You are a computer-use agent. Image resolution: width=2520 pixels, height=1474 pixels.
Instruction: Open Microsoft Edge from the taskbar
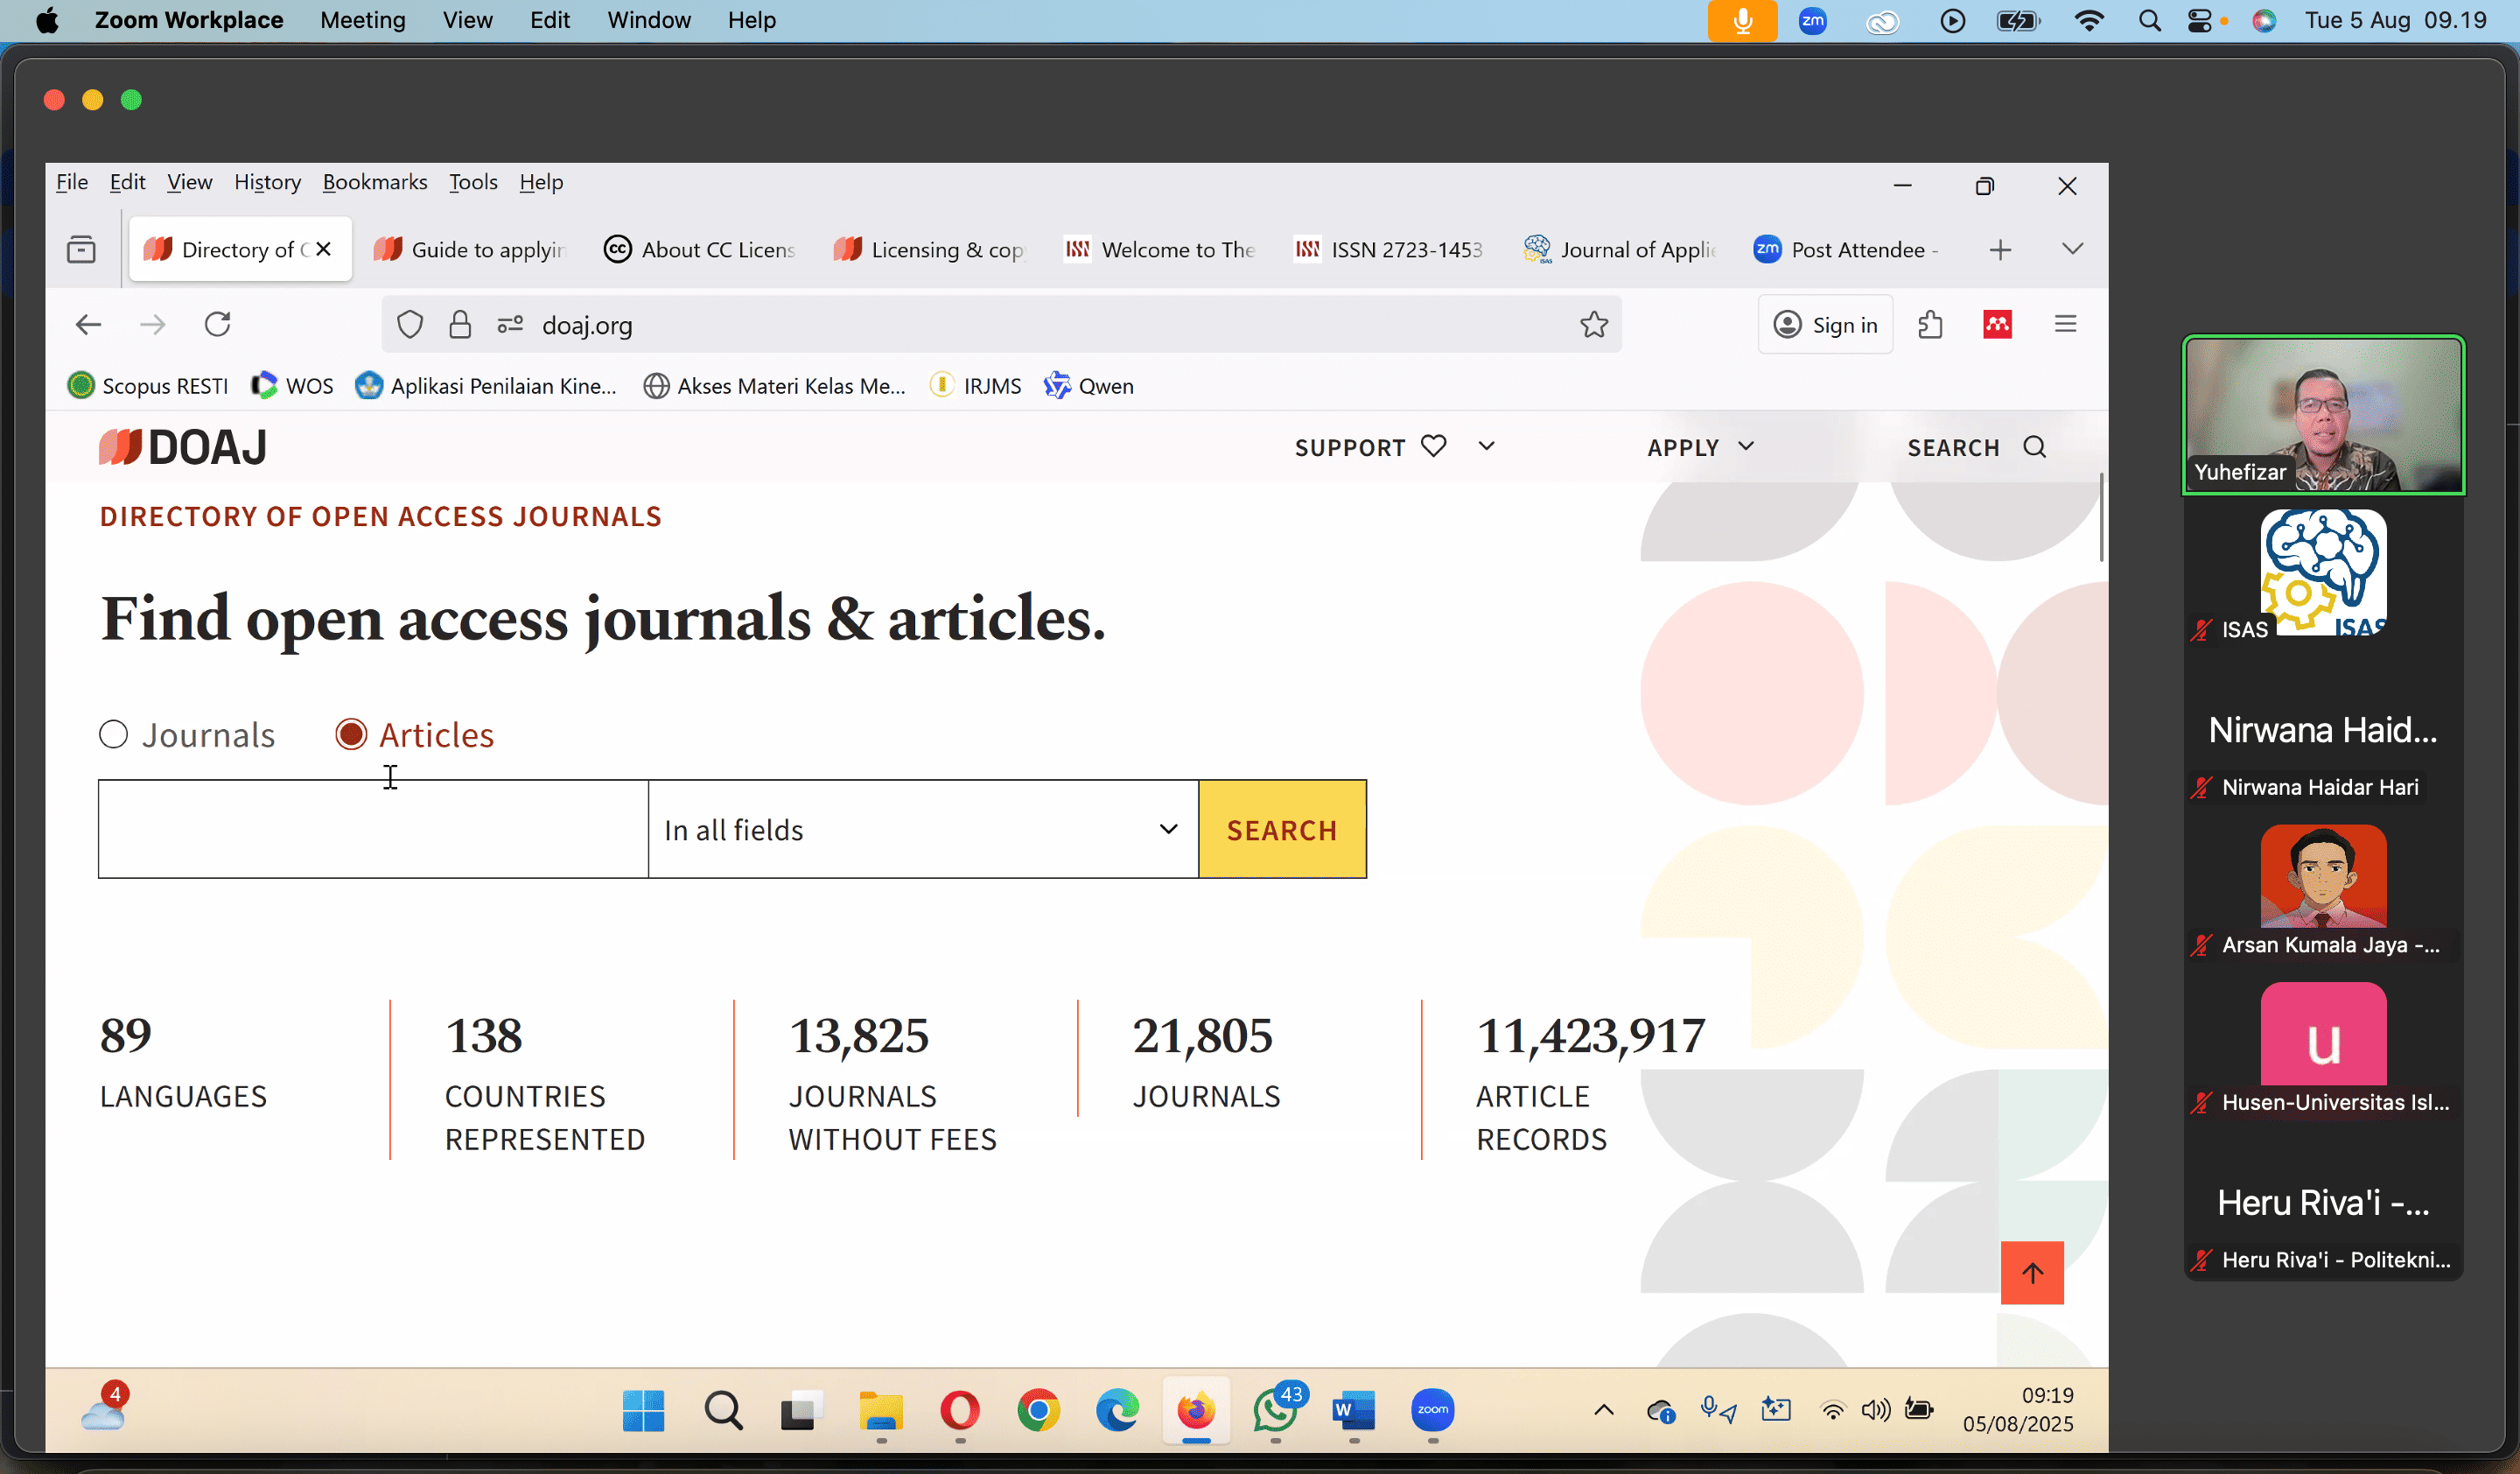[x=1117, y=1411]
